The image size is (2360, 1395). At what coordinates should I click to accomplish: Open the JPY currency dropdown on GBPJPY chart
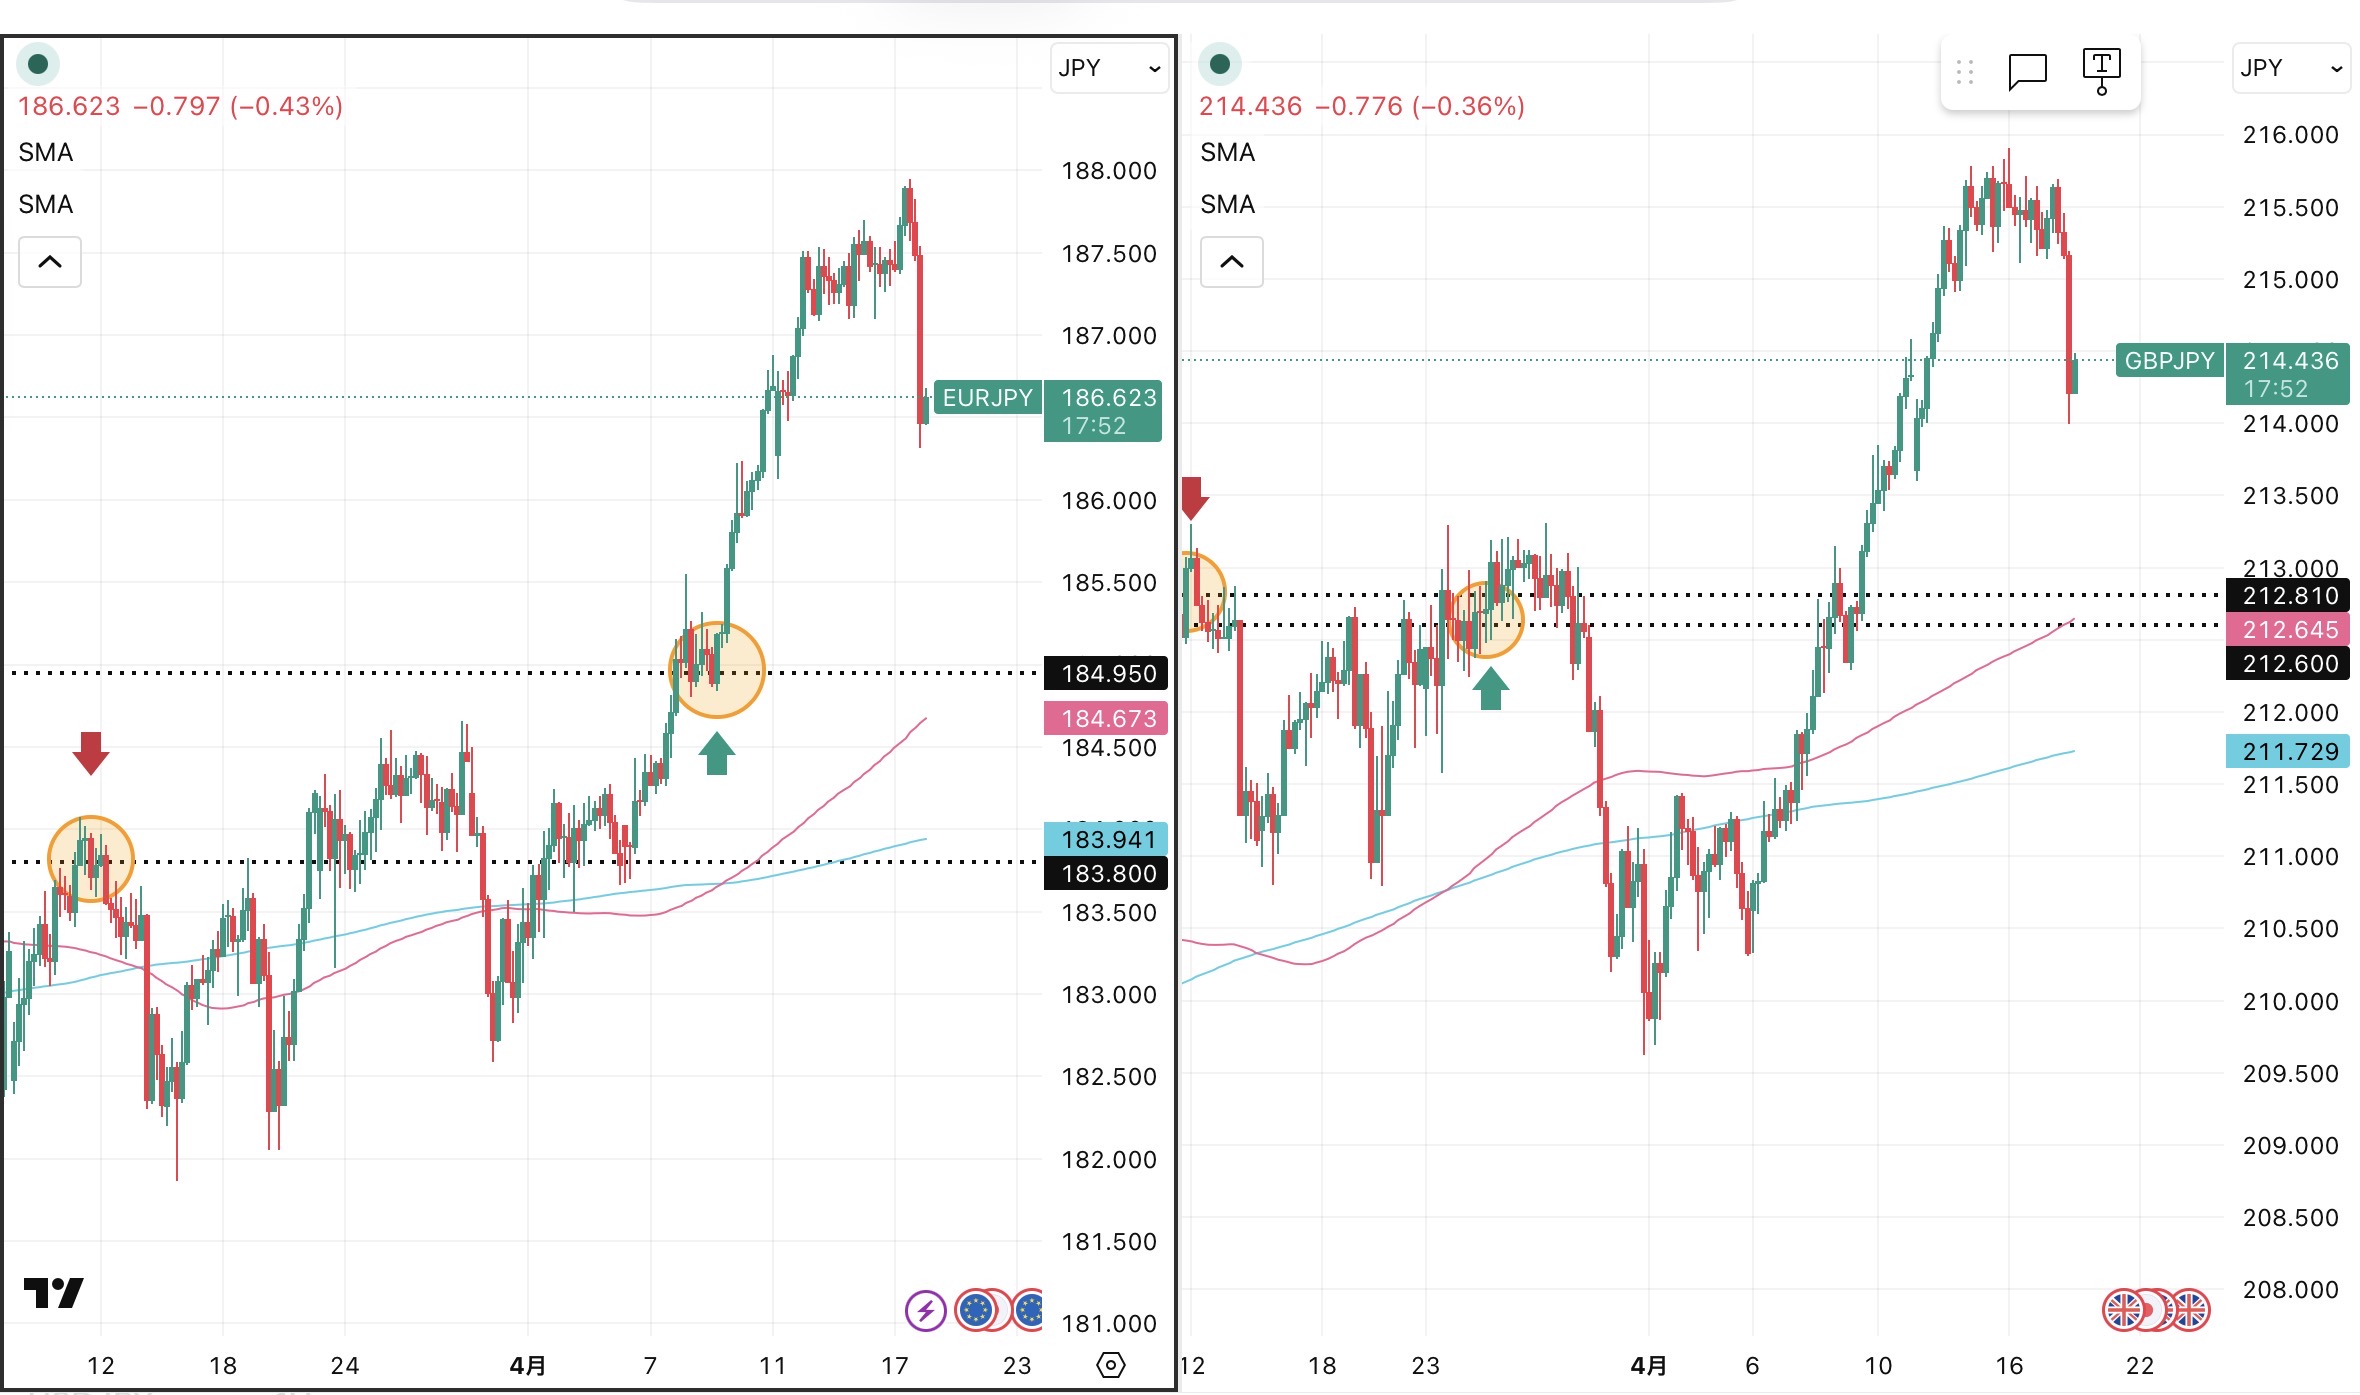[x=2290, y=68]
